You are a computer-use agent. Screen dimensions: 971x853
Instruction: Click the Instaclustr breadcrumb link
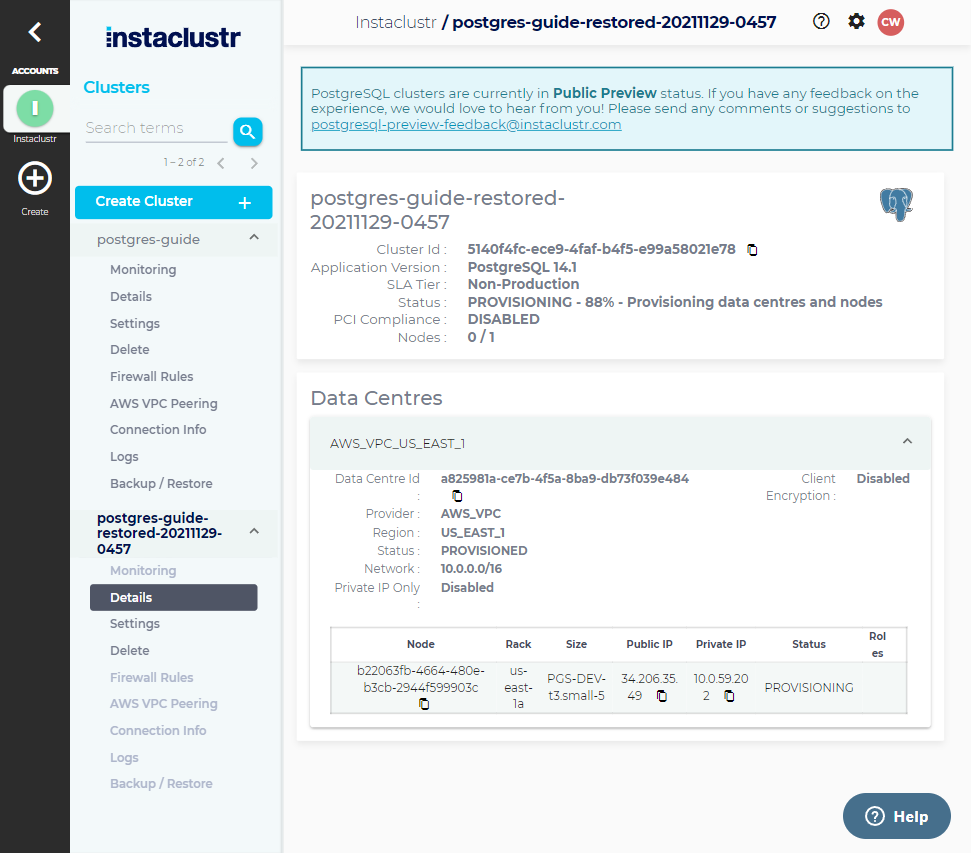coord(396,22)
